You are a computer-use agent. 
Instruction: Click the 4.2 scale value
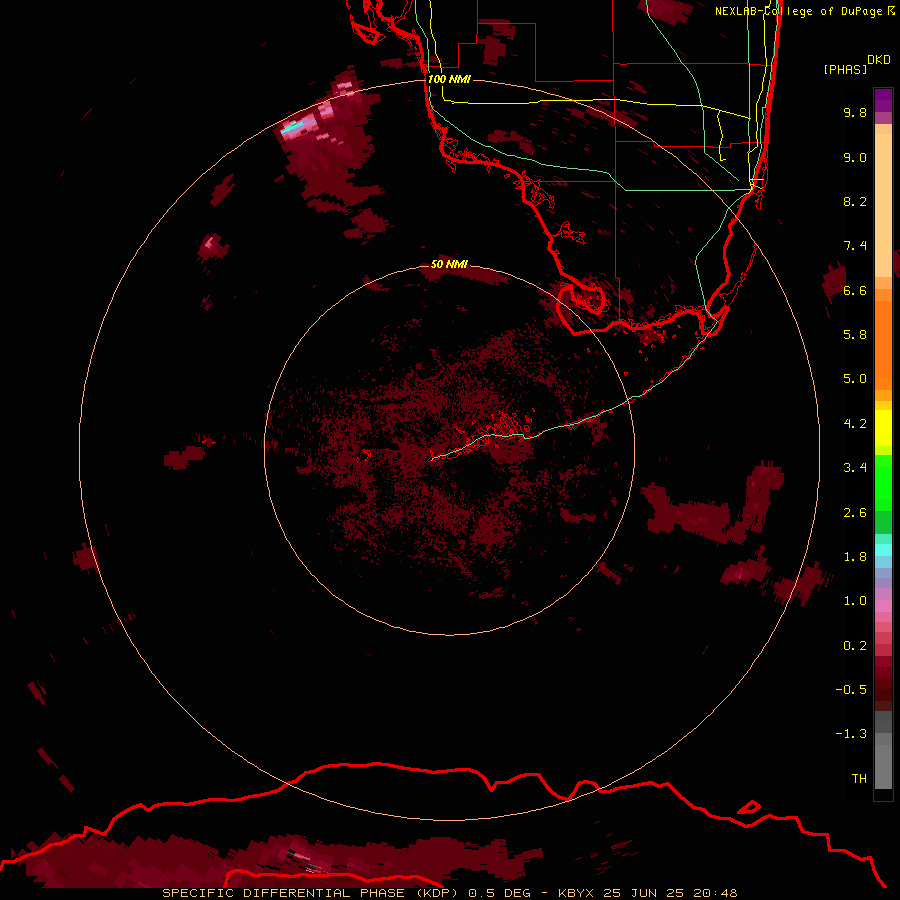click(855, 424)
